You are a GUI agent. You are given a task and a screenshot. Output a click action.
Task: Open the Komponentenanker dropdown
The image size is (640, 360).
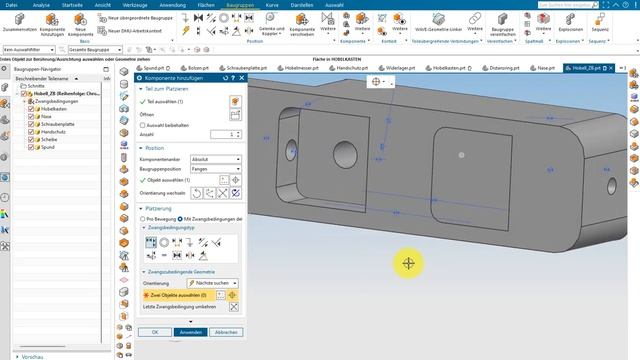[216, 159]
